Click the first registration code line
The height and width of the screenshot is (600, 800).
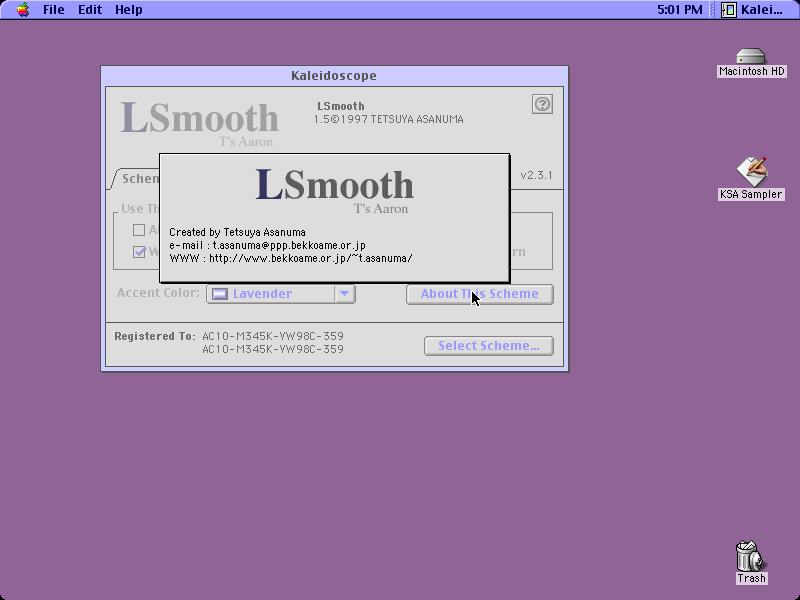(273, 336)
